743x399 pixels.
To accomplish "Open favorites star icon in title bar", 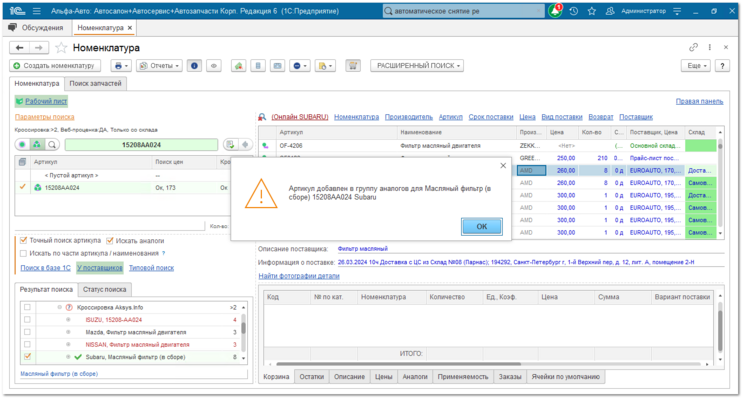I will (x=592, y=11).
